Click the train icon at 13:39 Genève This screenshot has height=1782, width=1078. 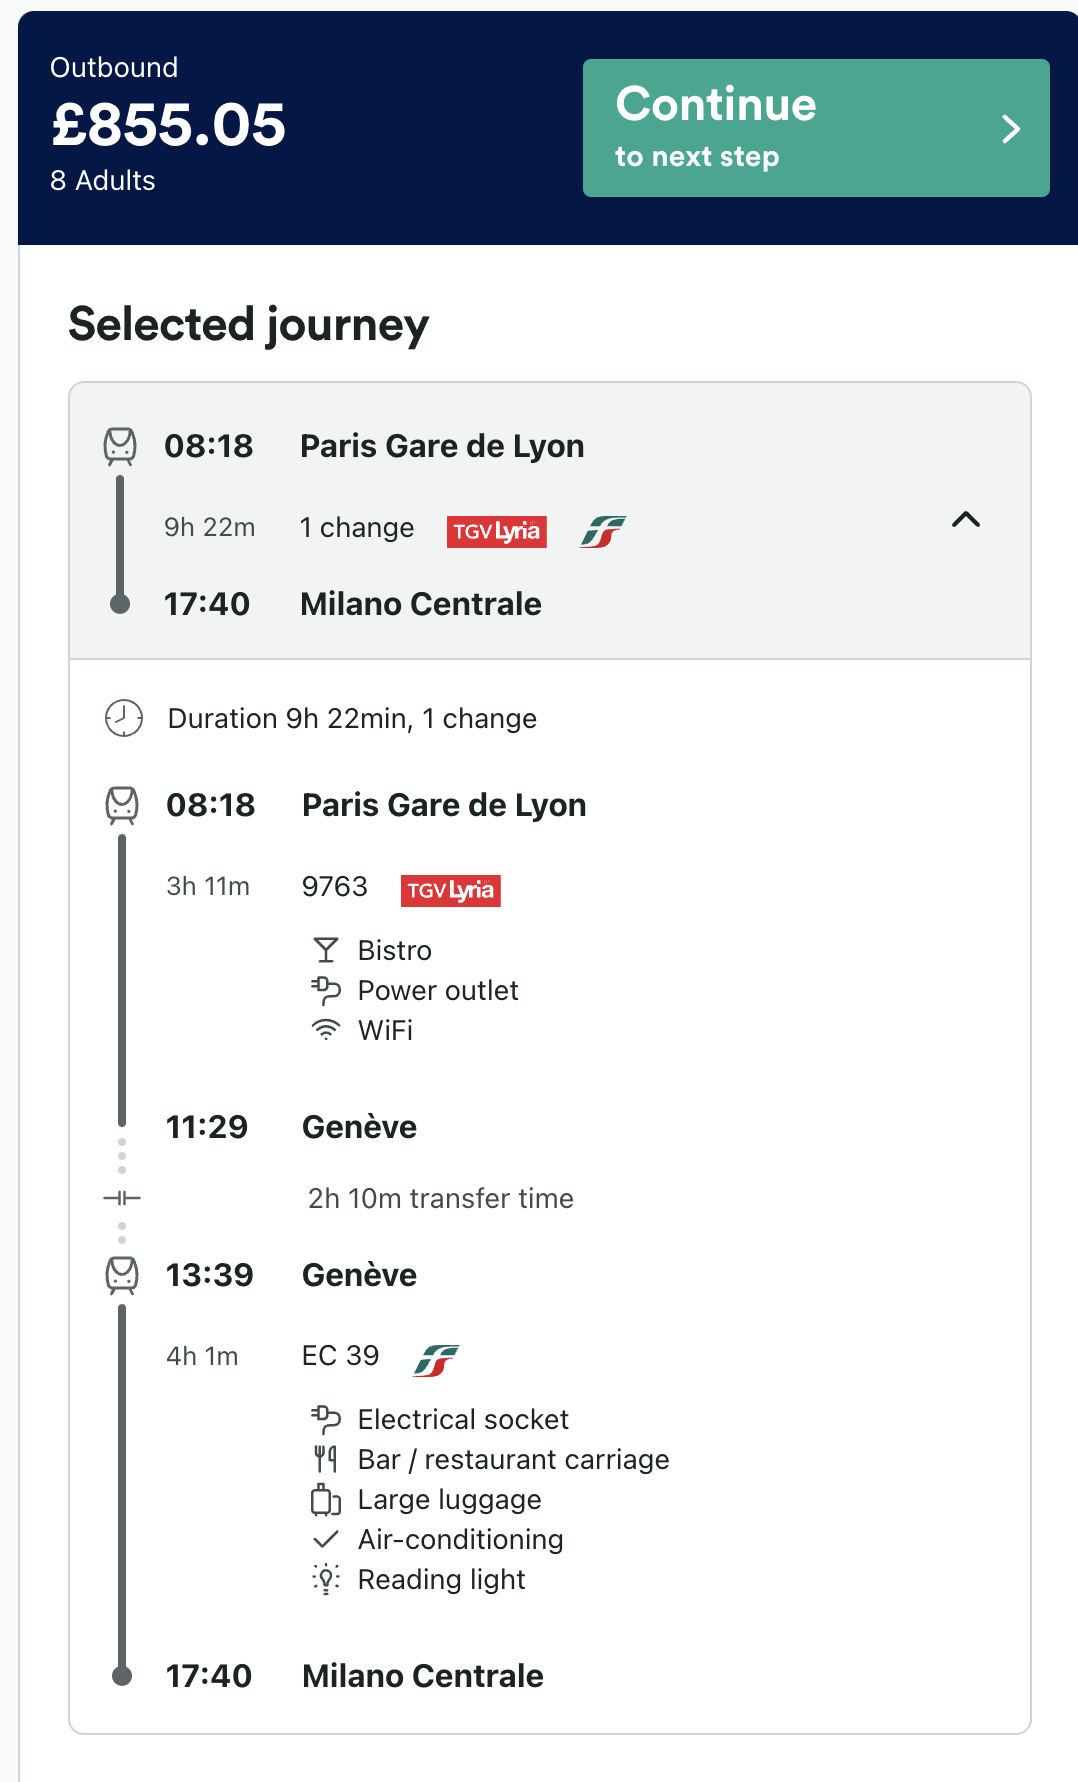click(x=122, y=1275)
